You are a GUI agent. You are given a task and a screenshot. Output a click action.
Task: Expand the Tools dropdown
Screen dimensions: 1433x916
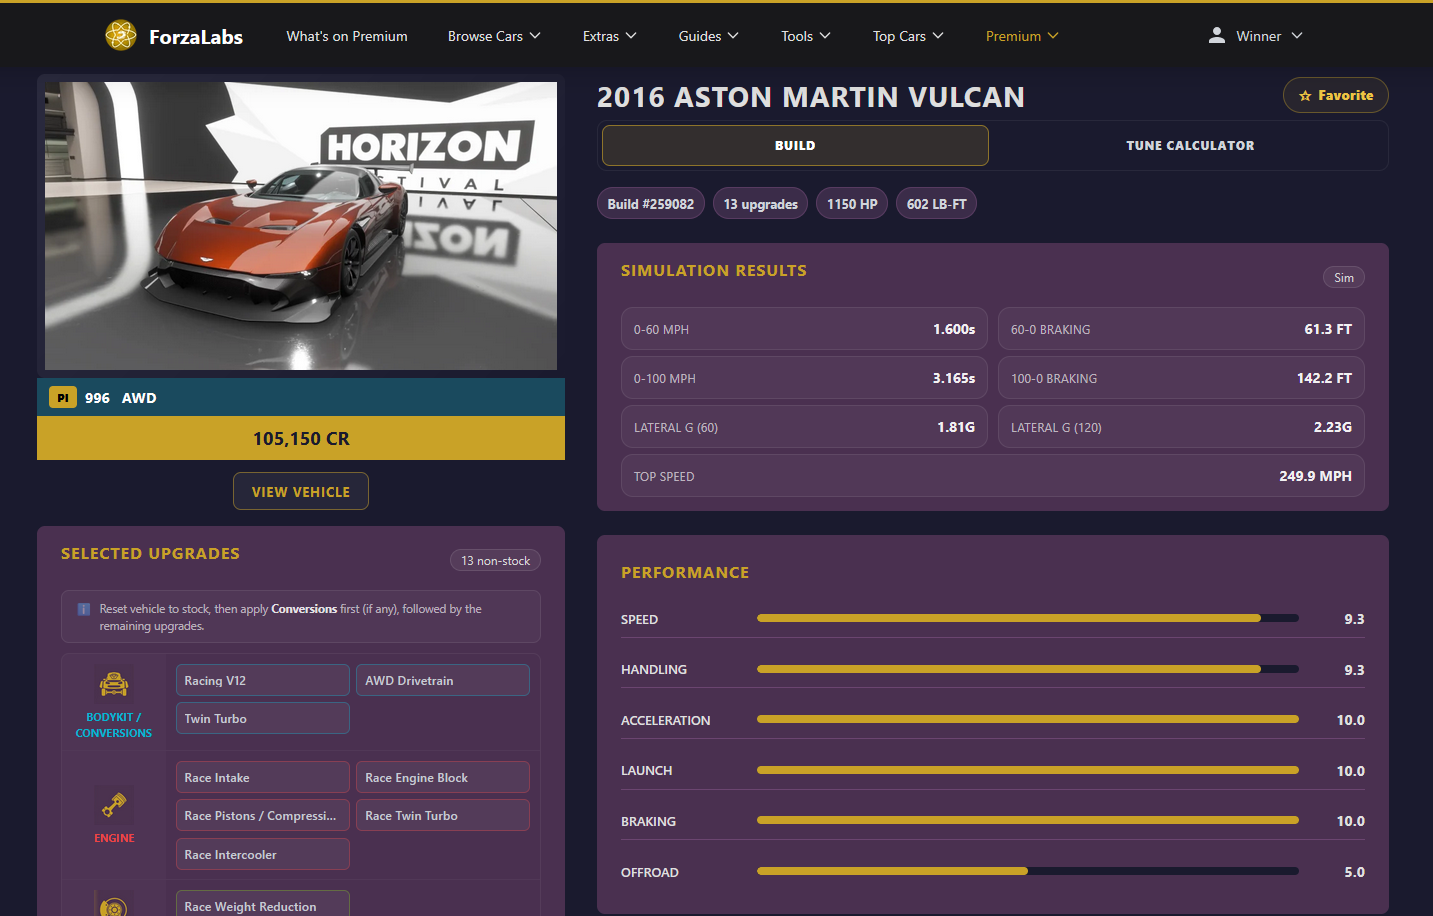click(805, 36)
